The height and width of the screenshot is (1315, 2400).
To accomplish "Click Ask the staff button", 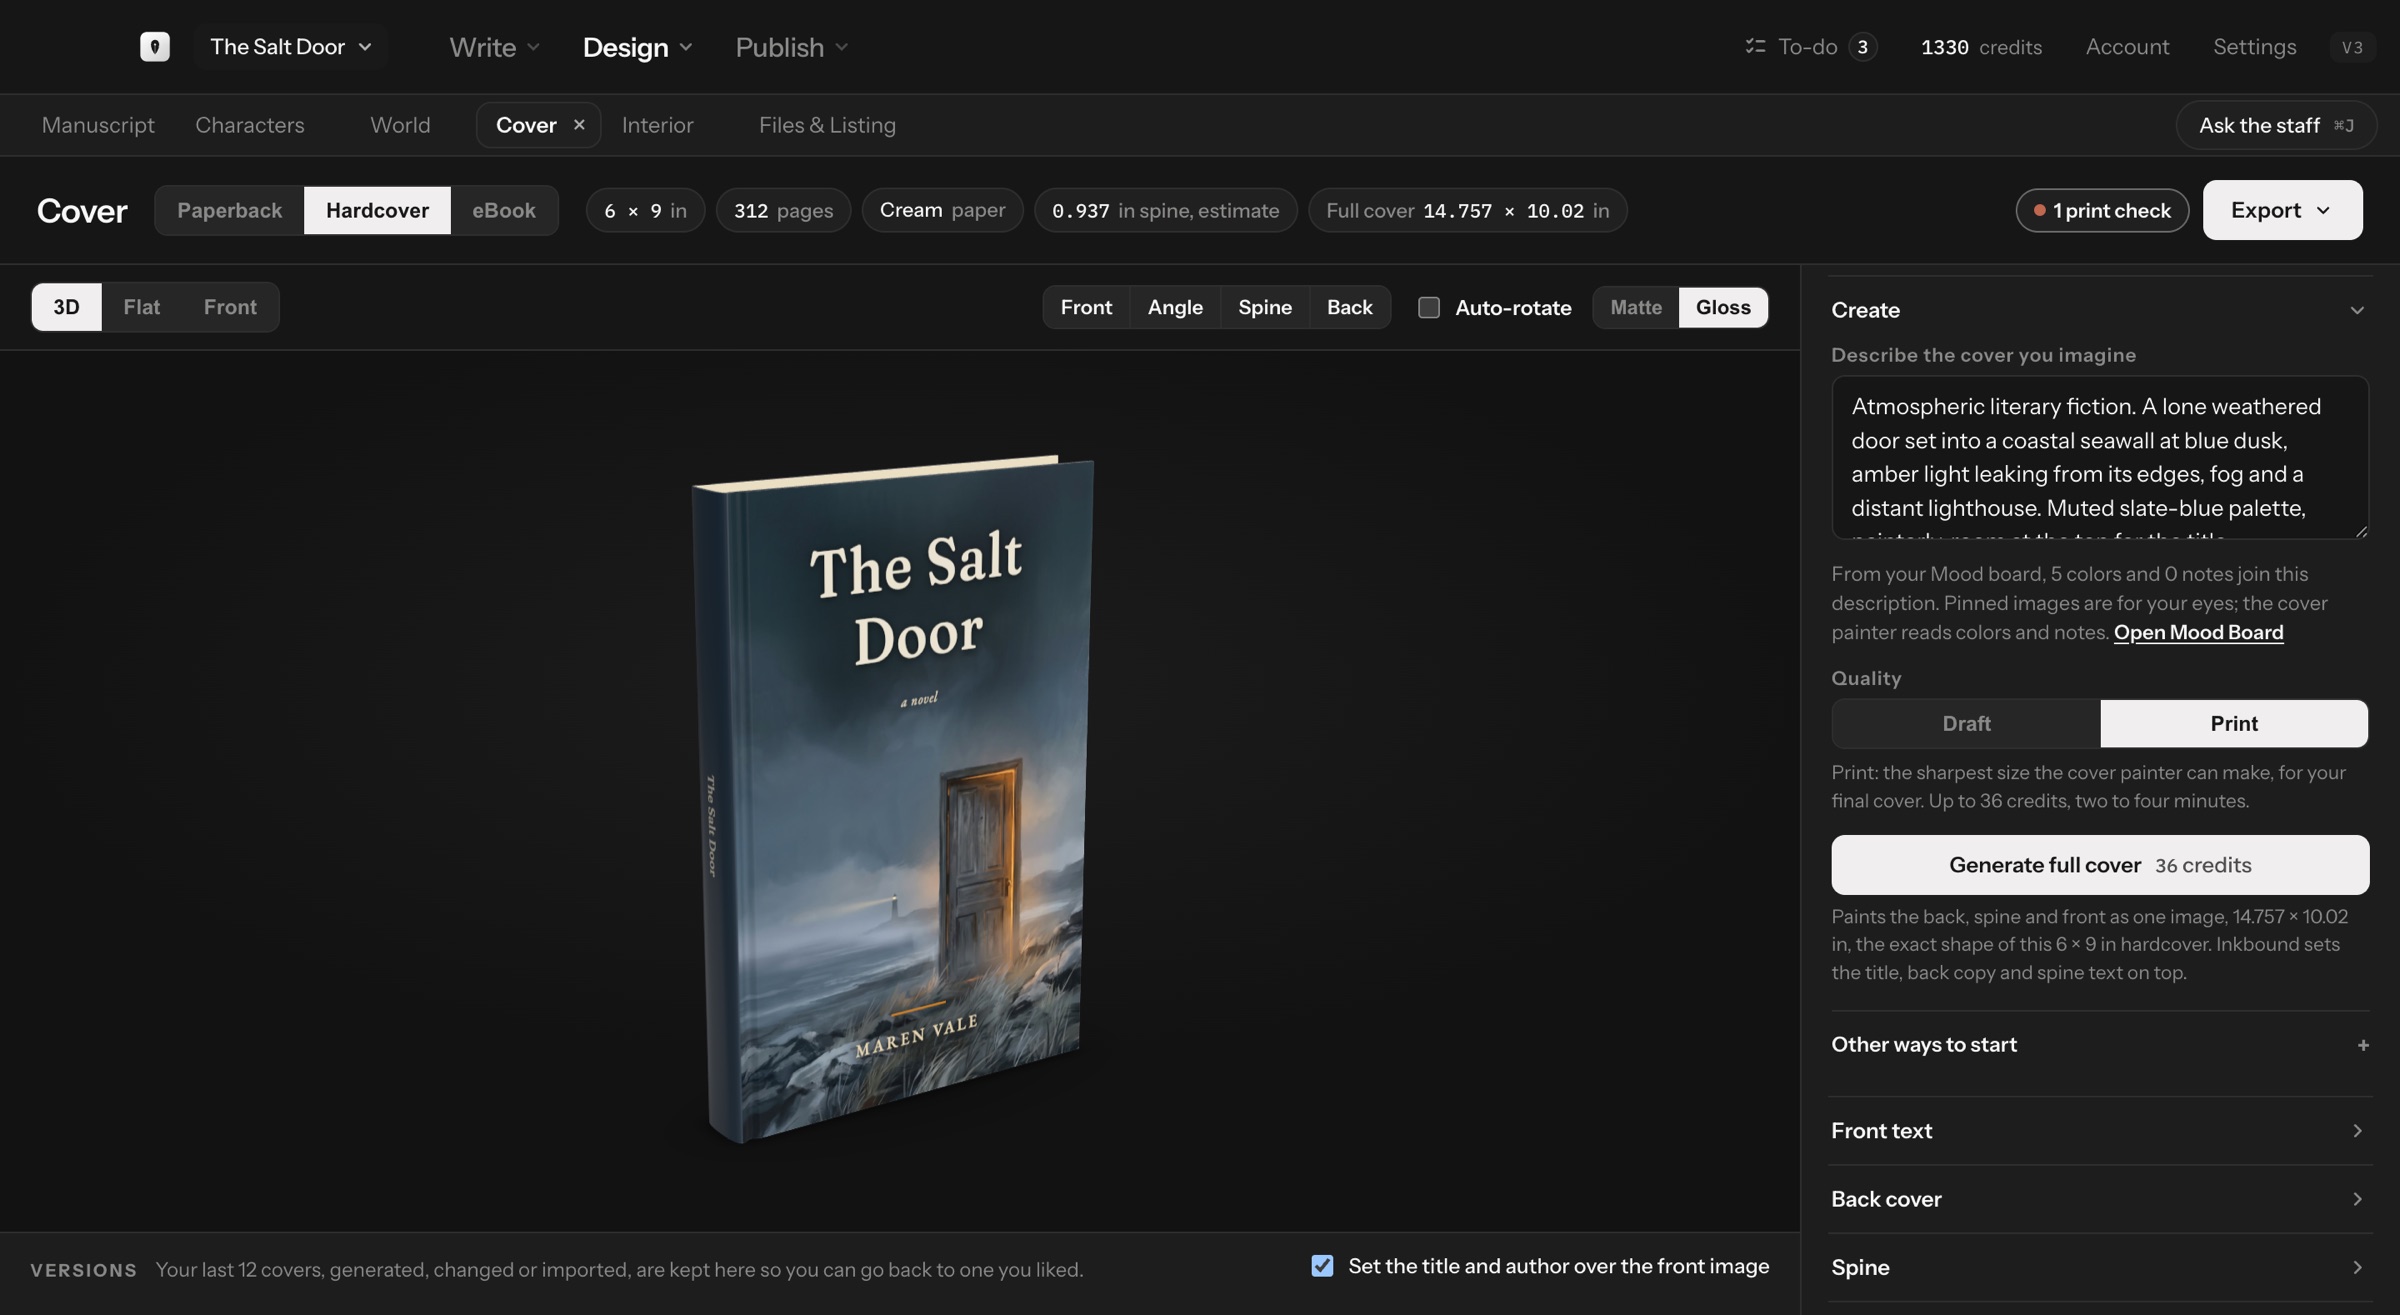I will pos(2276,125).
